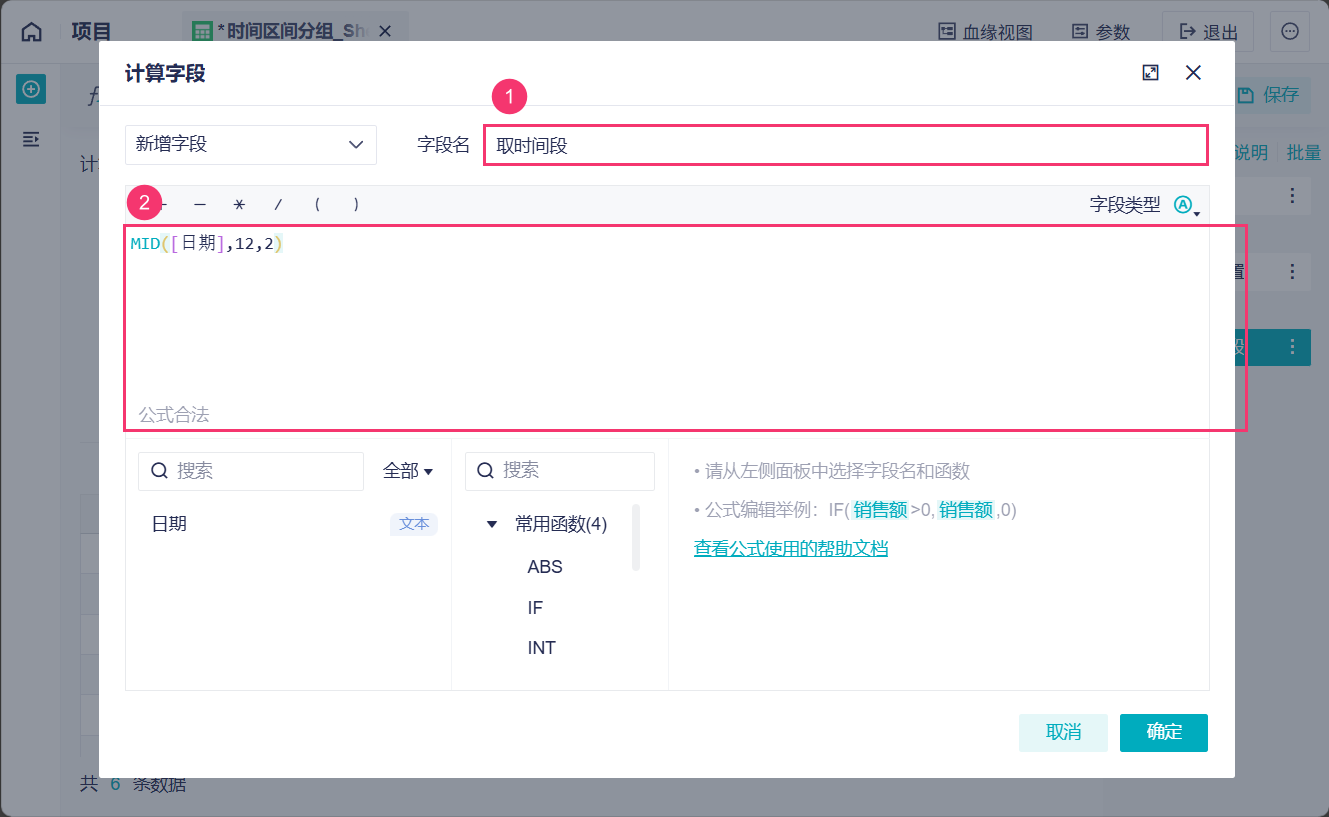Select the IF function
The width and height of the screenshot is (1329, 817).
click(x=535, y=608)
